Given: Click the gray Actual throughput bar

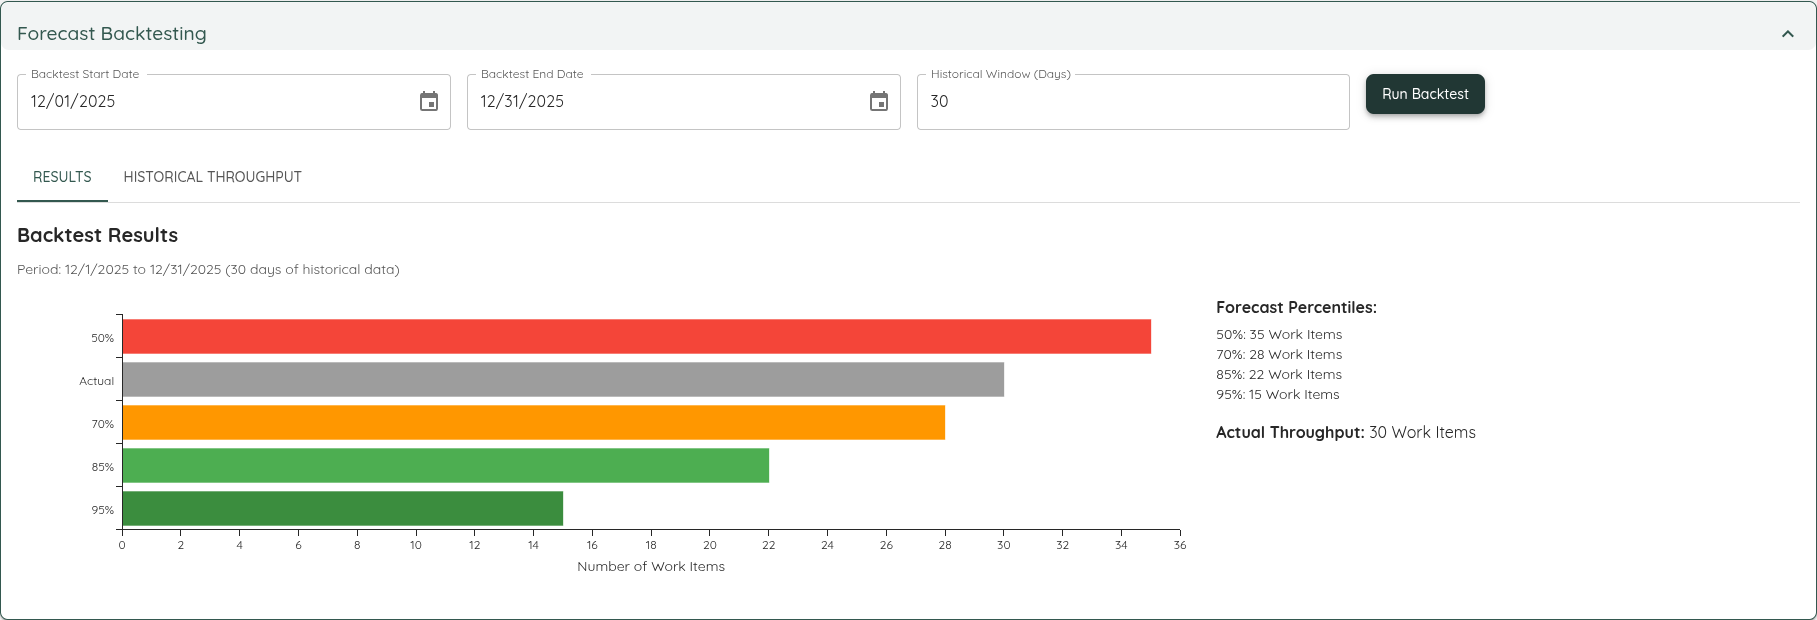Looking at the screenshot, I should tap(563, 380).
